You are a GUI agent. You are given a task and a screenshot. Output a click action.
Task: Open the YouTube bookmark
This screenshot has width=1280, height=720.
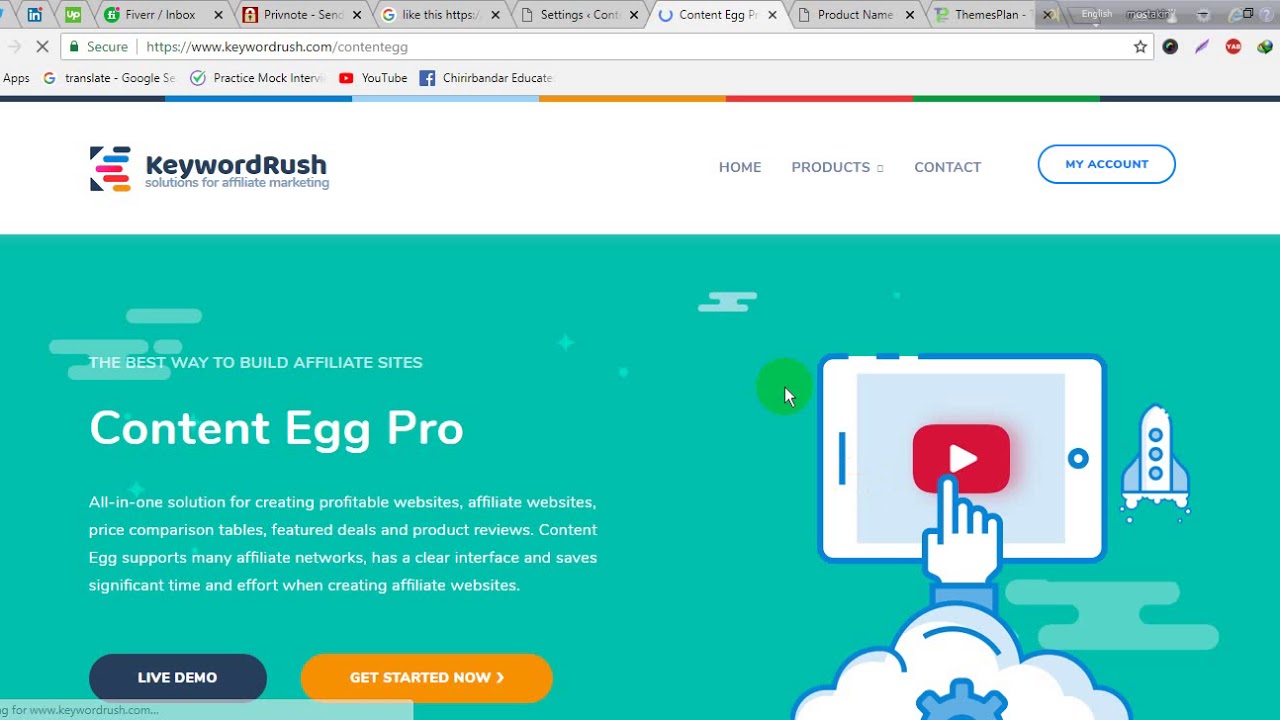[x=373, y=78]
